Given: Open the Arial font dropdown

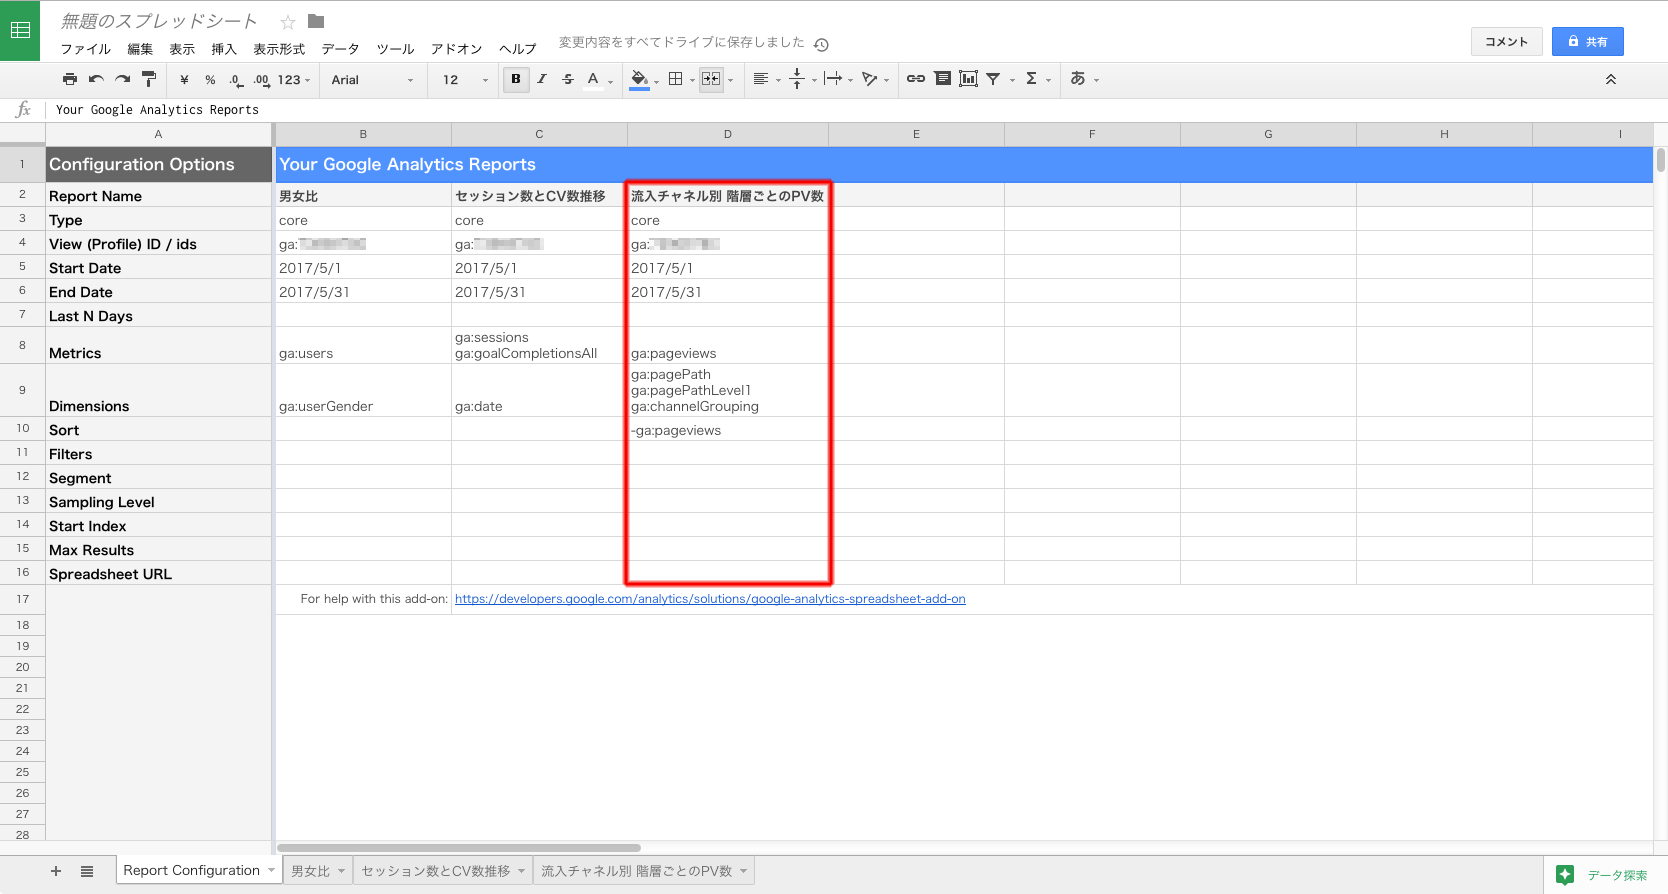Looking at the screenshot, I should pyautogui.click(x=372, y=80).
